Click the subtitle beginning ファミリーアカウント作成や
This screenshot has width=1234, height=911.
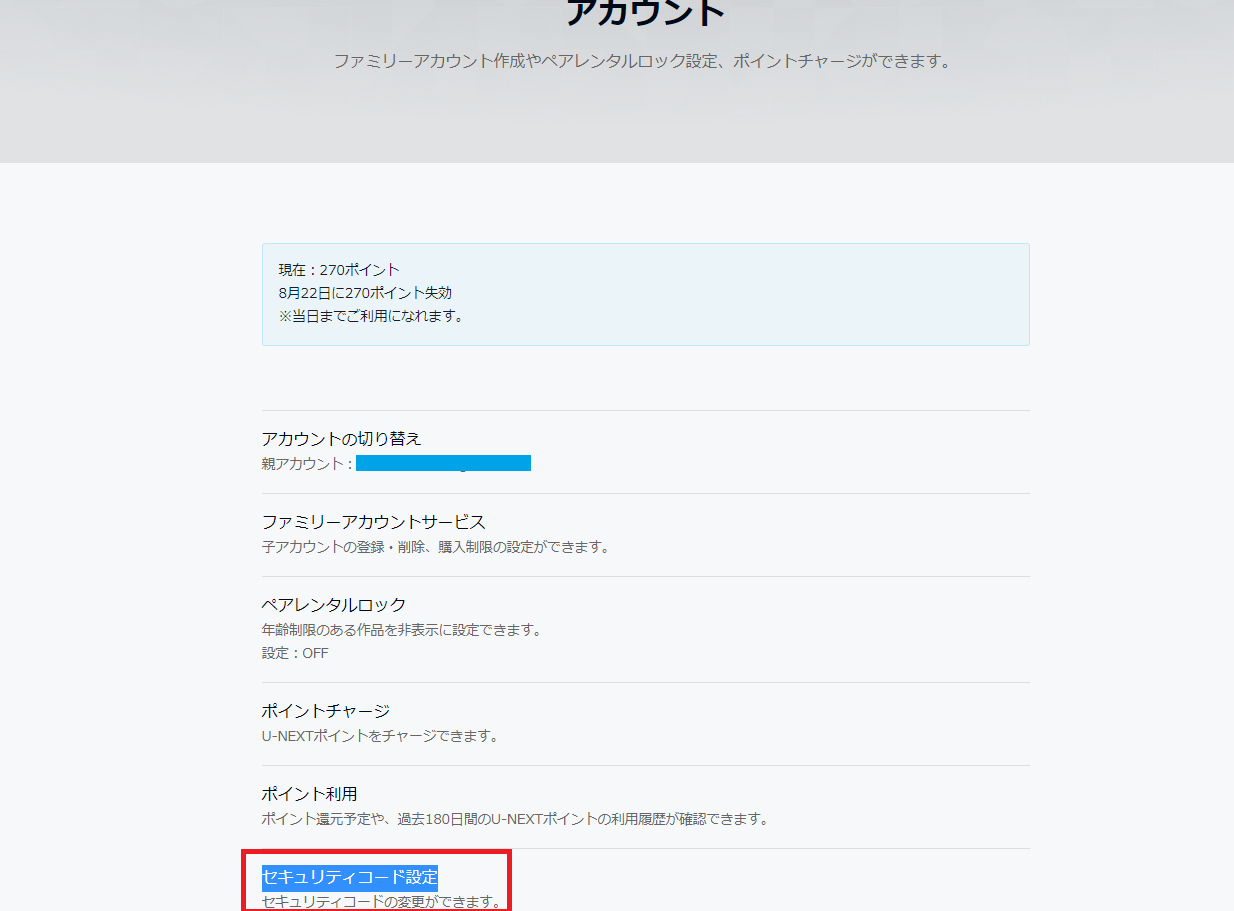(x=641, y=62)
